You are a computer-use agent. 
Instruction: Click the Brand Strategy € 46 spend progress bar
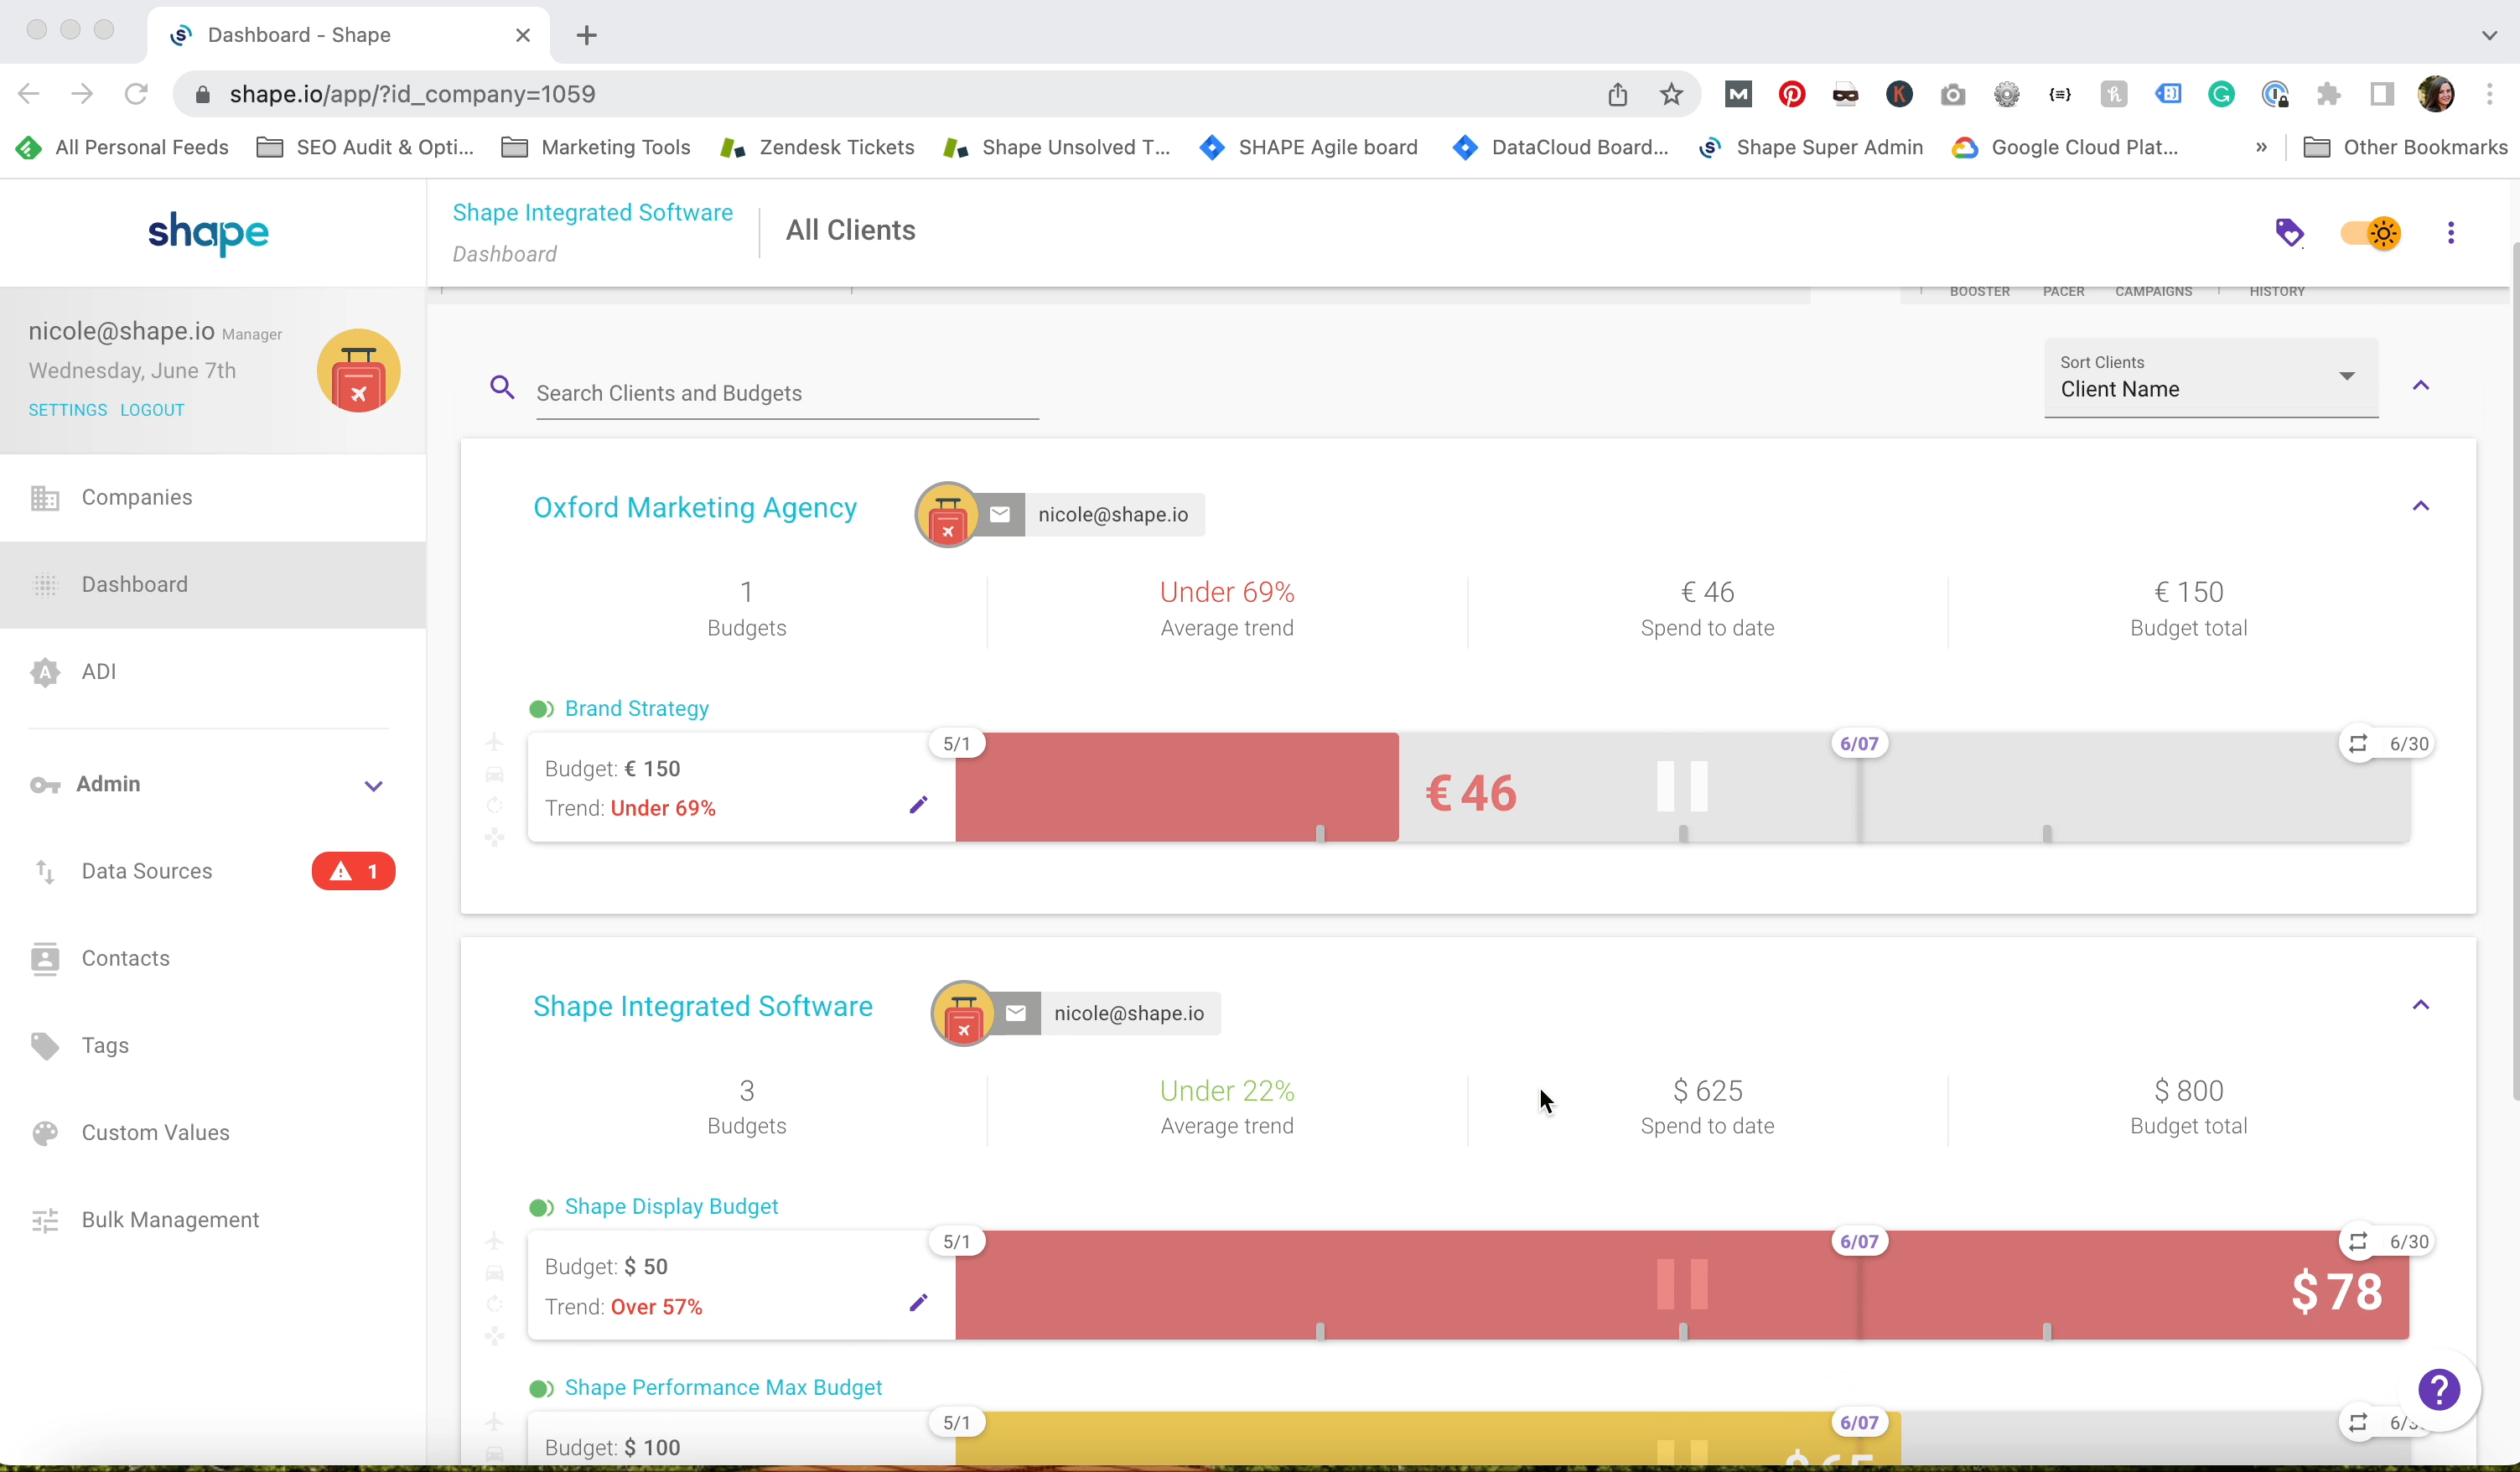pos(1177,787)
